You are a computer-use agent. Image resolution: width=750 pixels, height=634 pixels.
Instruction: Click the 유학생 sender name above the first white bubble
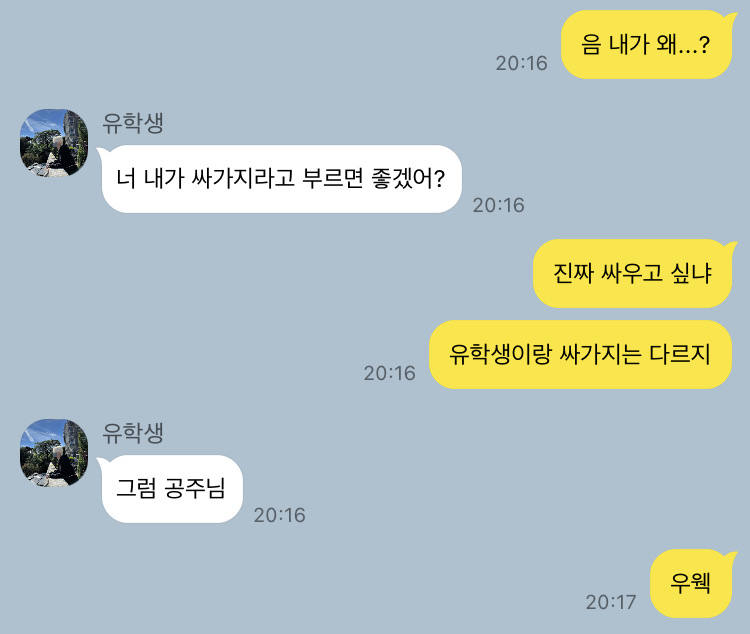[133, 123]
